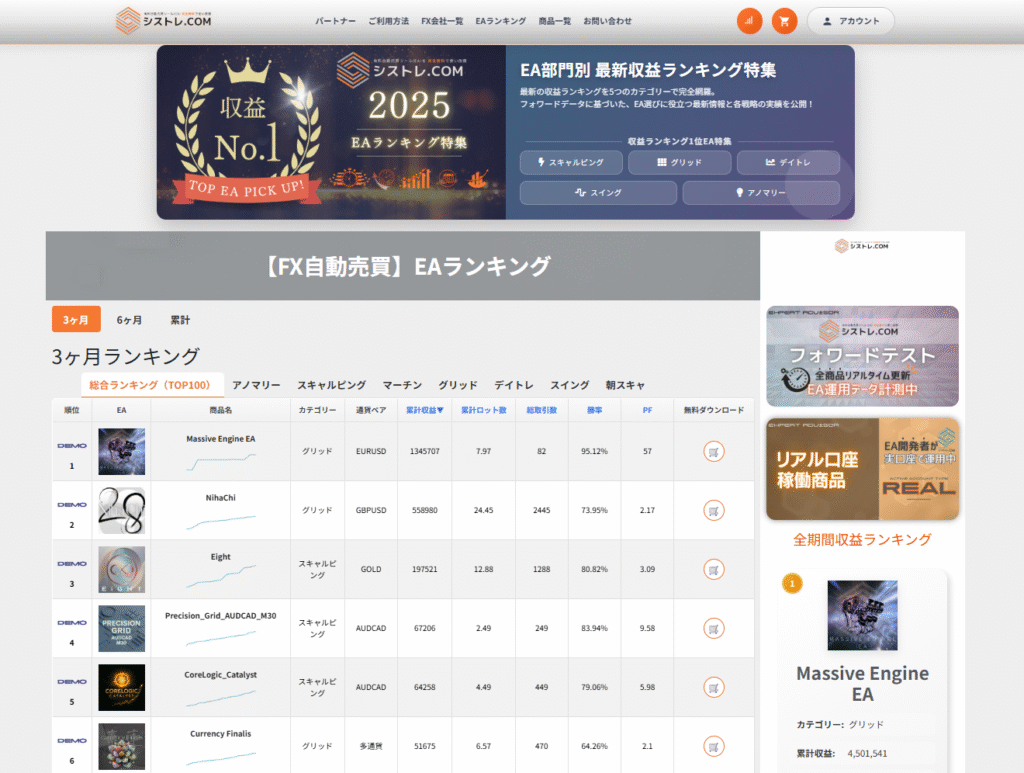
Task: Click download cart icon for Eight row
Action: [713, 570]
